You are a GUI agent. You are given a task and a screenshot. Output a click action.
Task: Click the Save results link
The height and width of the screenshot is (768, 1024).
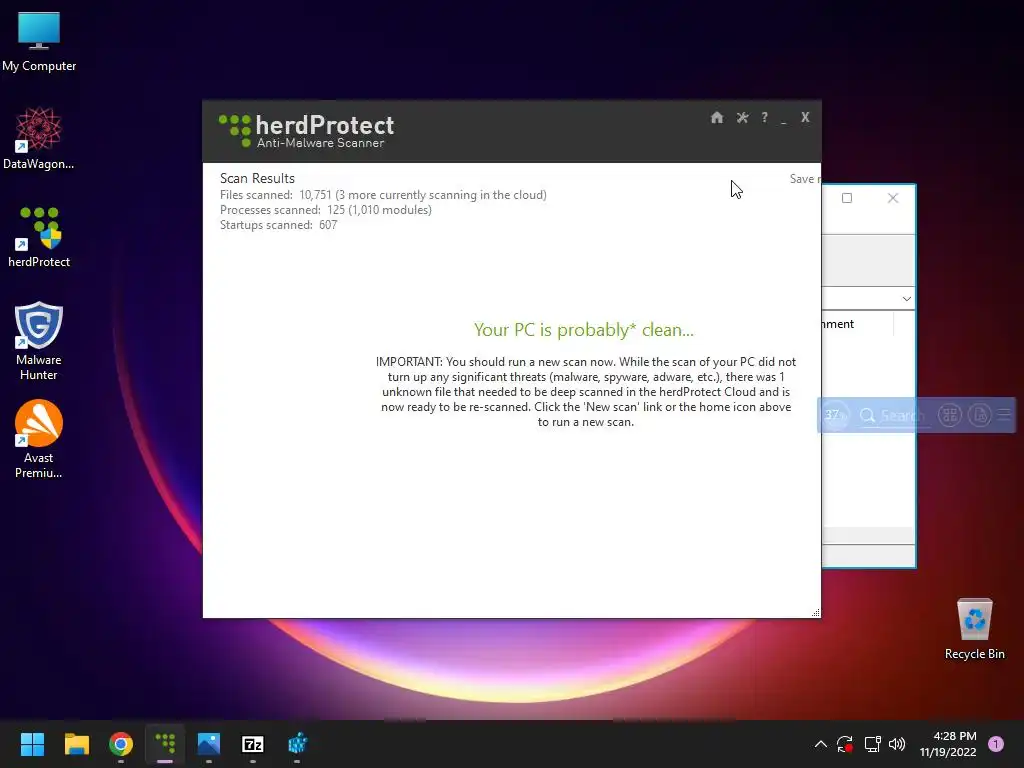point(805,179)
